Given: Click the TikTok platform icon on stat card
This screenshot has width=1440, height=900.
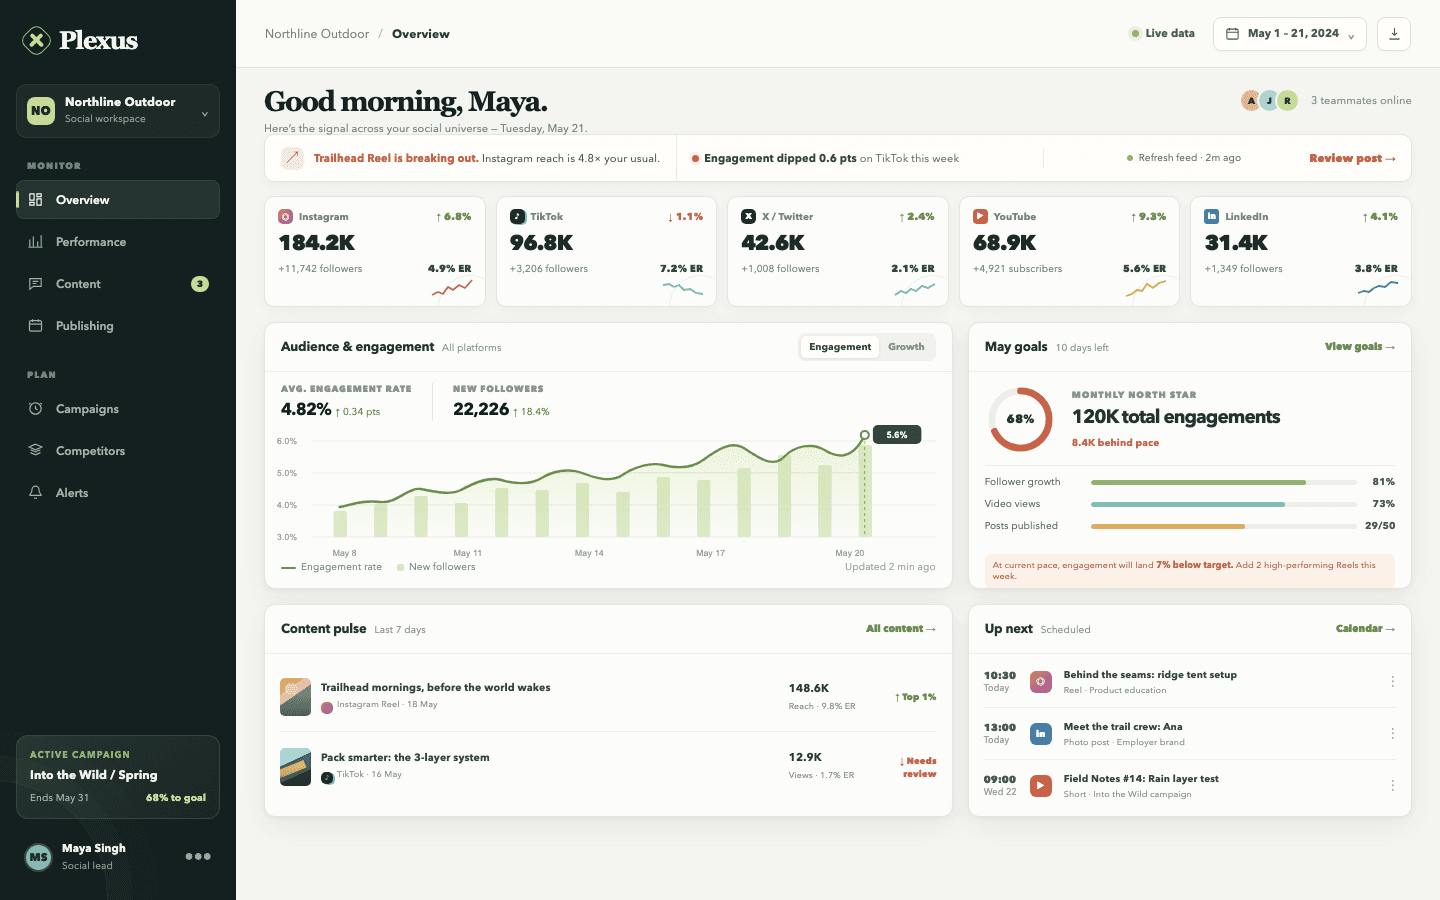Looking at the screenshot, I should click(x=517, y=216).
